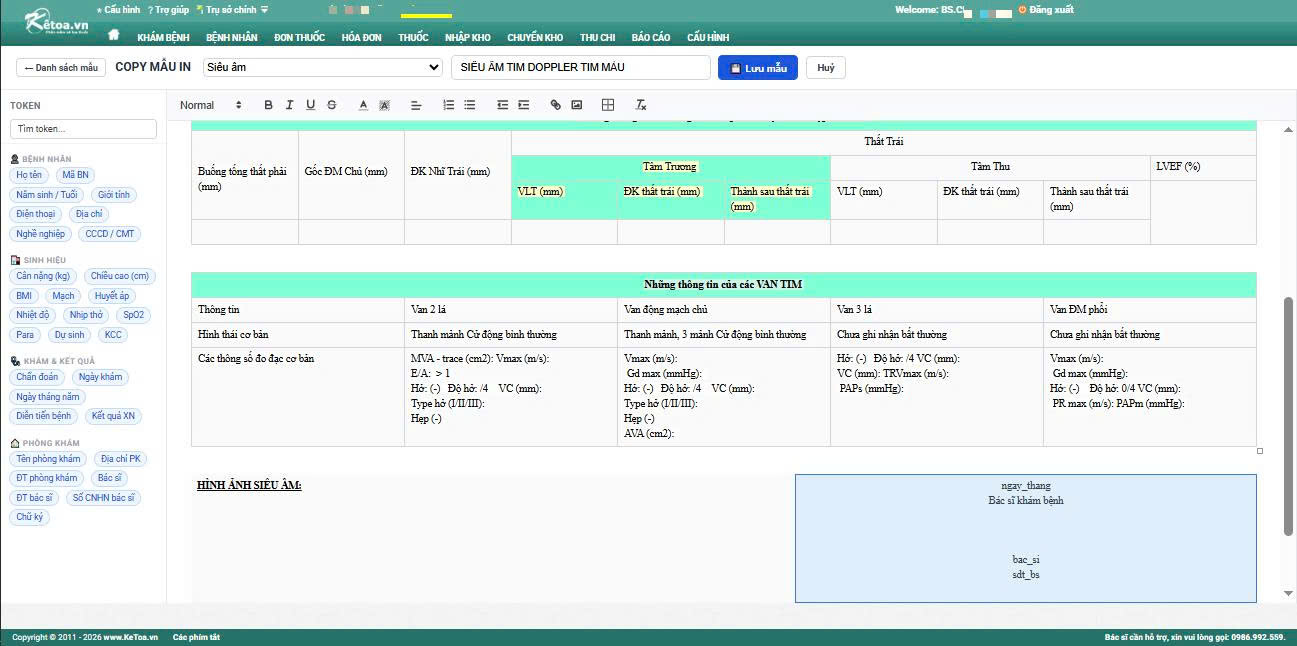Open the Normal paragraph style dropdown
Image resolution: width=1297 pixels, height=646 pixels.
pyautogui.click(x=211, y=105)
